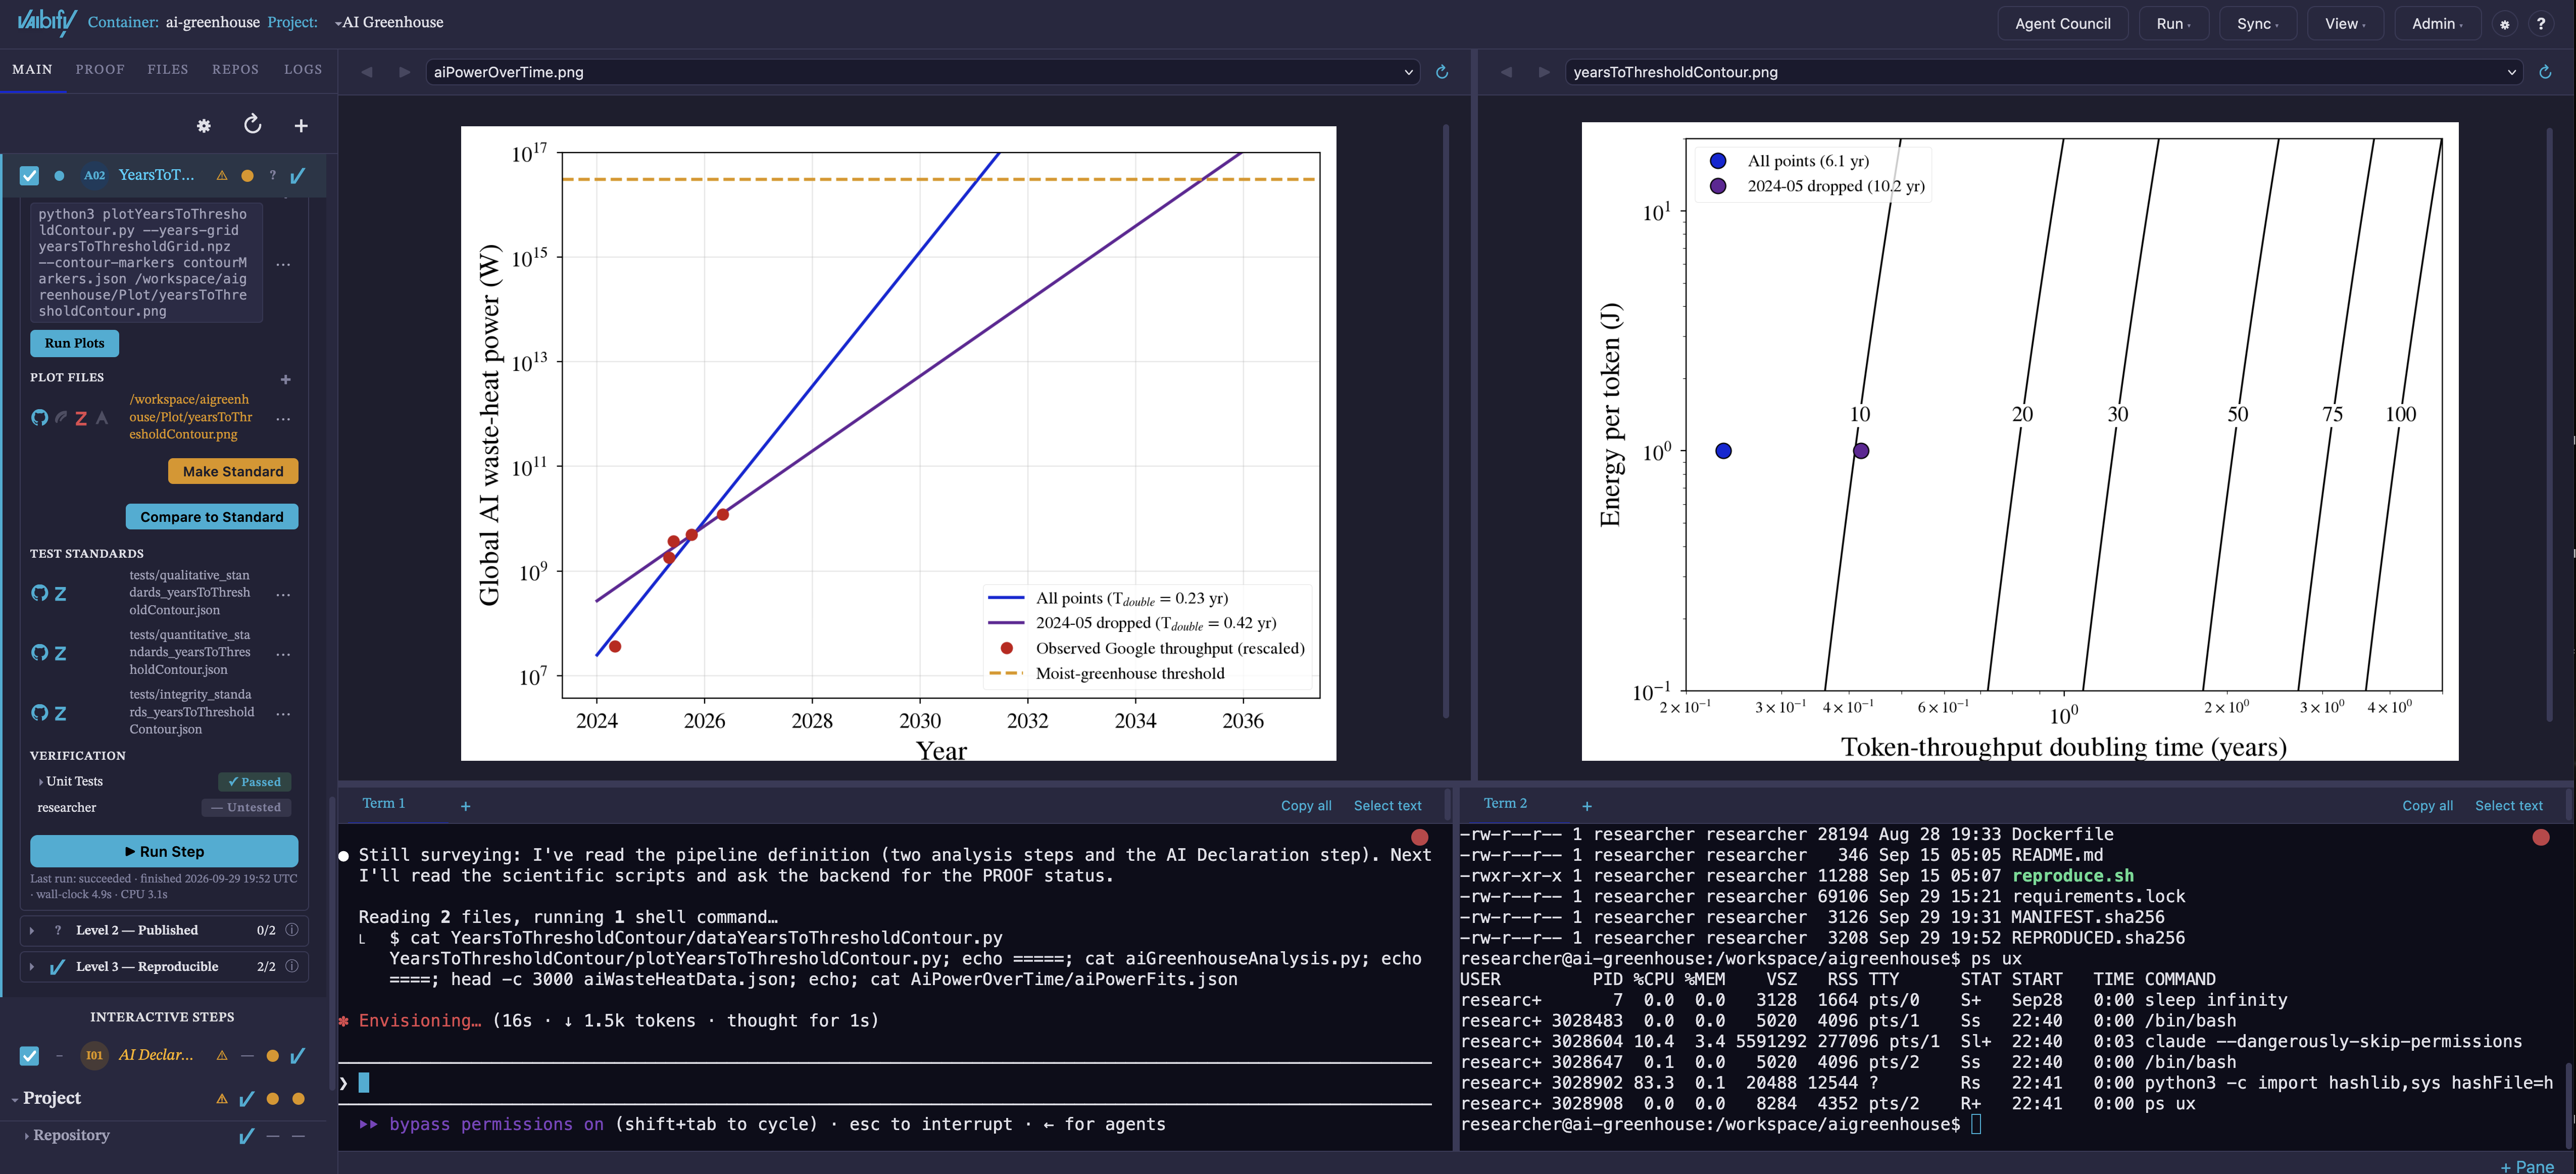
Task: Uncheck the A02 YearsToT step checkbox
Action: 29,176
